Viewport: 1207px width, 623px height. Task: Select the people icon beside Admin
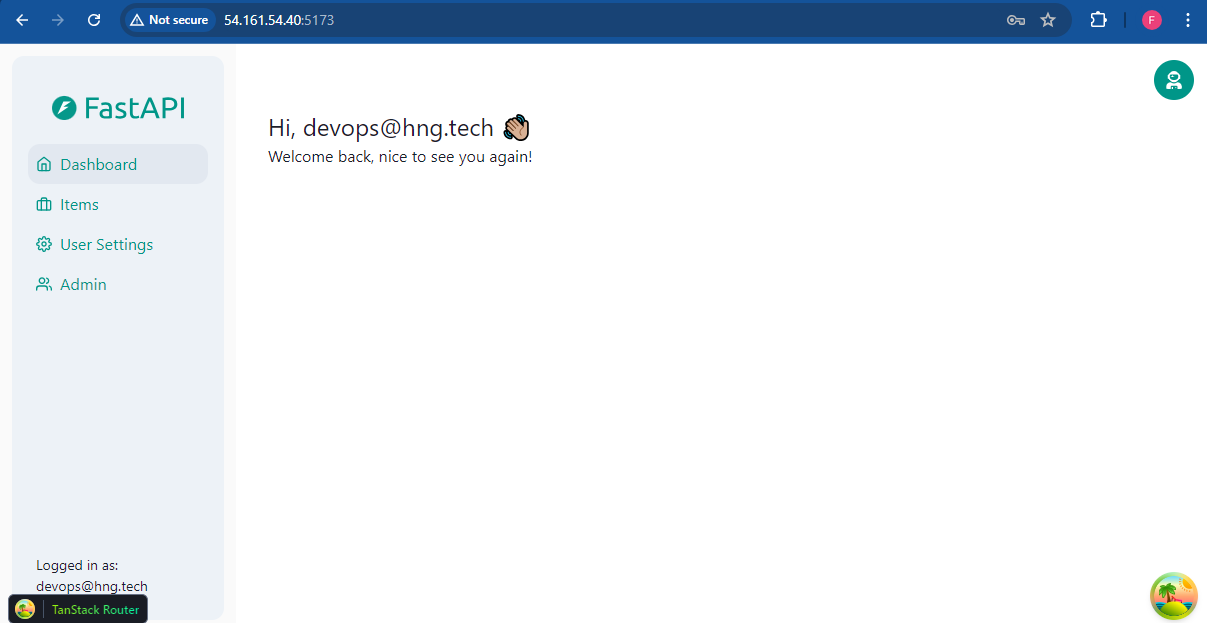coord(43,284)
